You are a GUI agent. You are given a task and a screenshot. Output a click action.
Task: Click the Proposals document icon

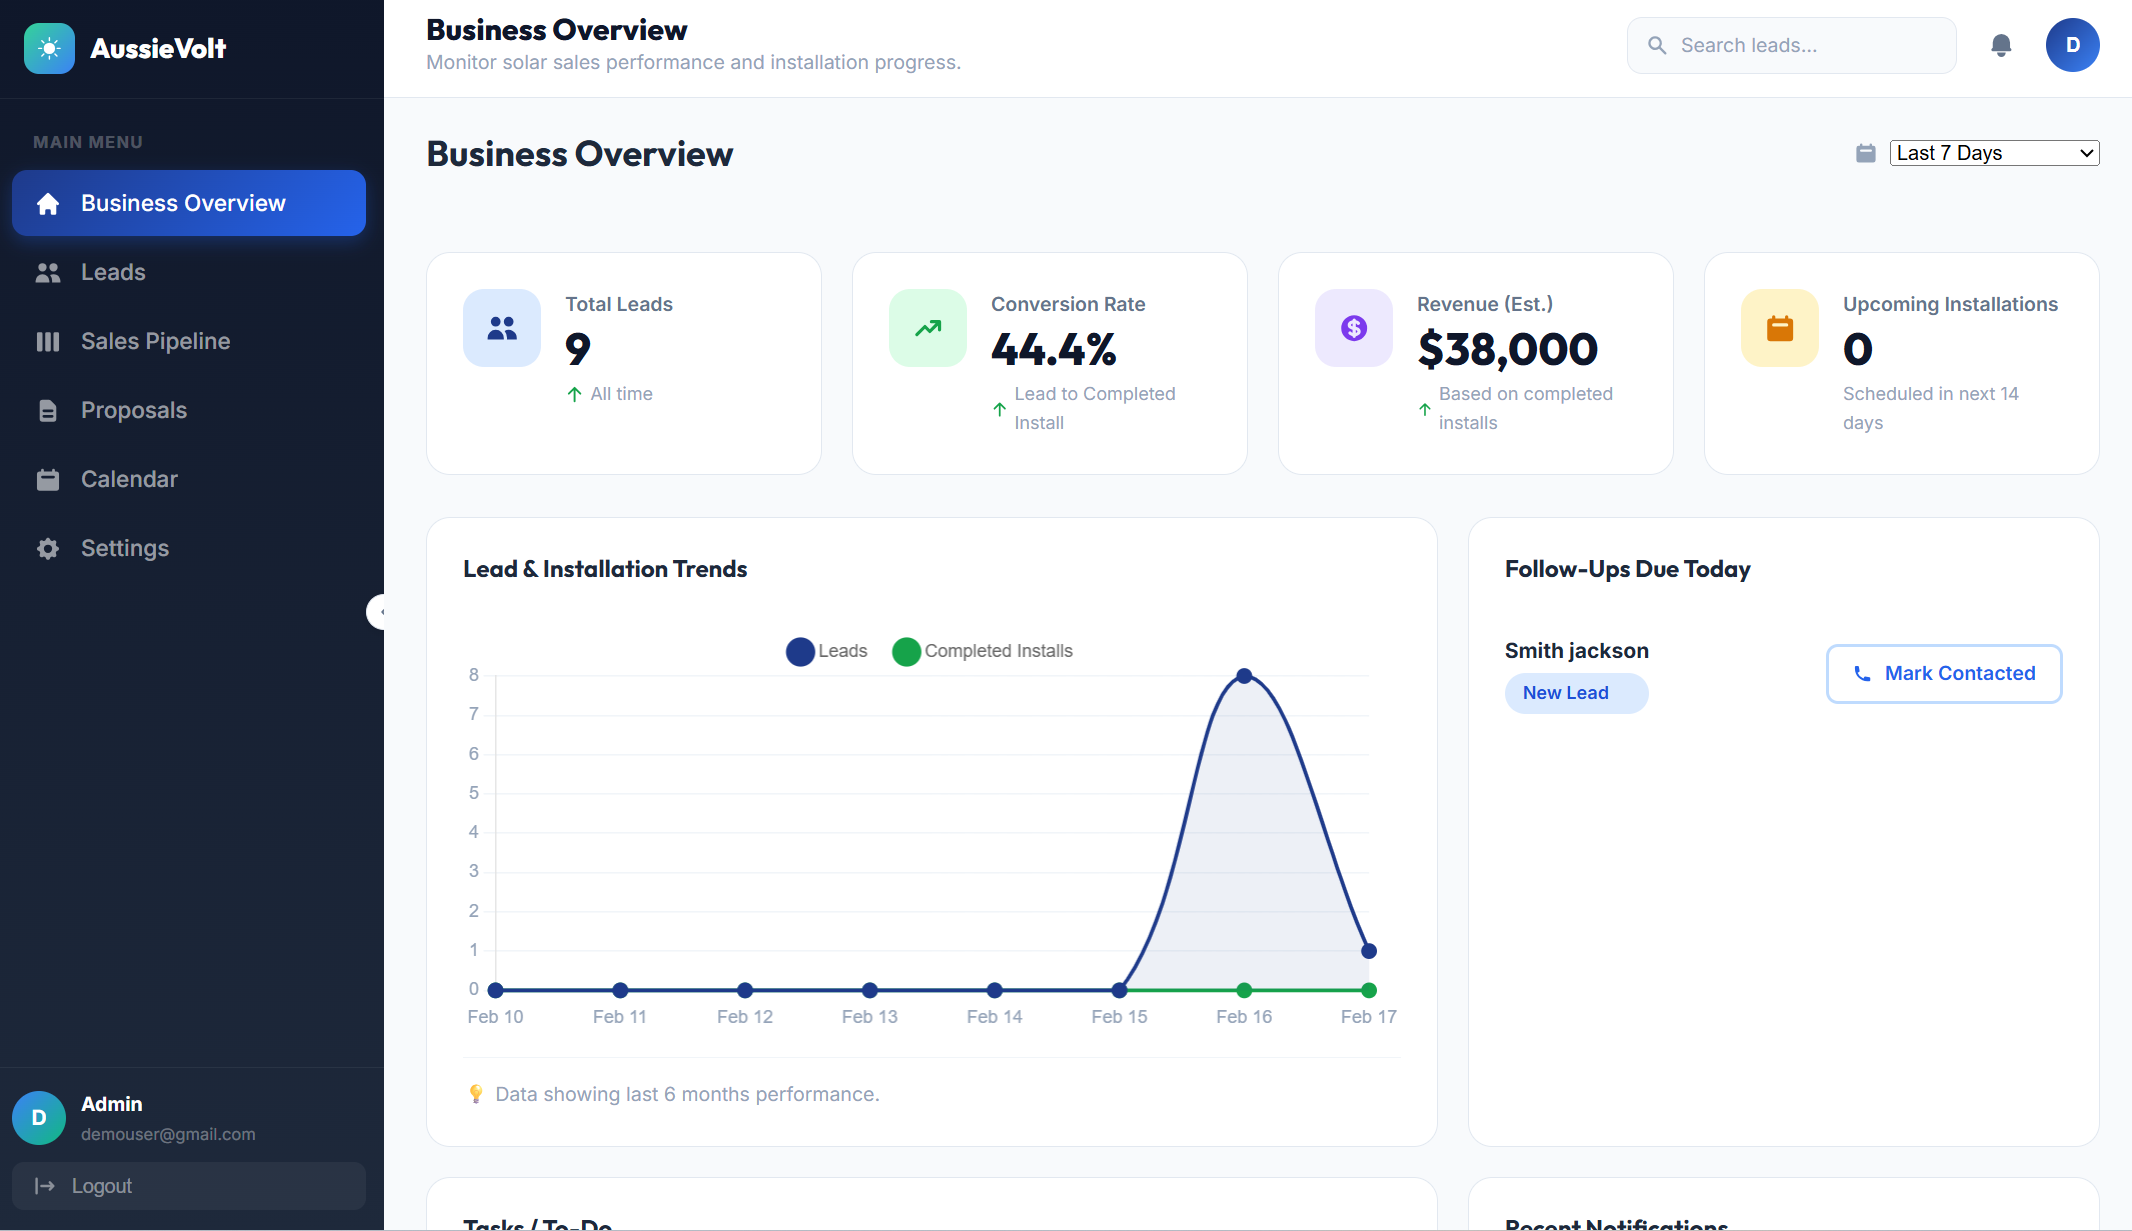48,410
